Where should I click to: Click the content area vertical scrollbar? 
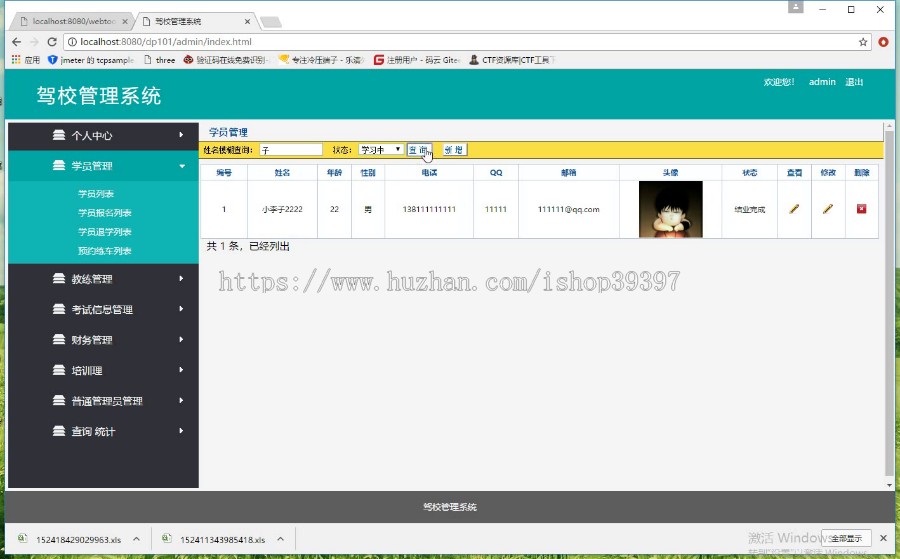889,305
